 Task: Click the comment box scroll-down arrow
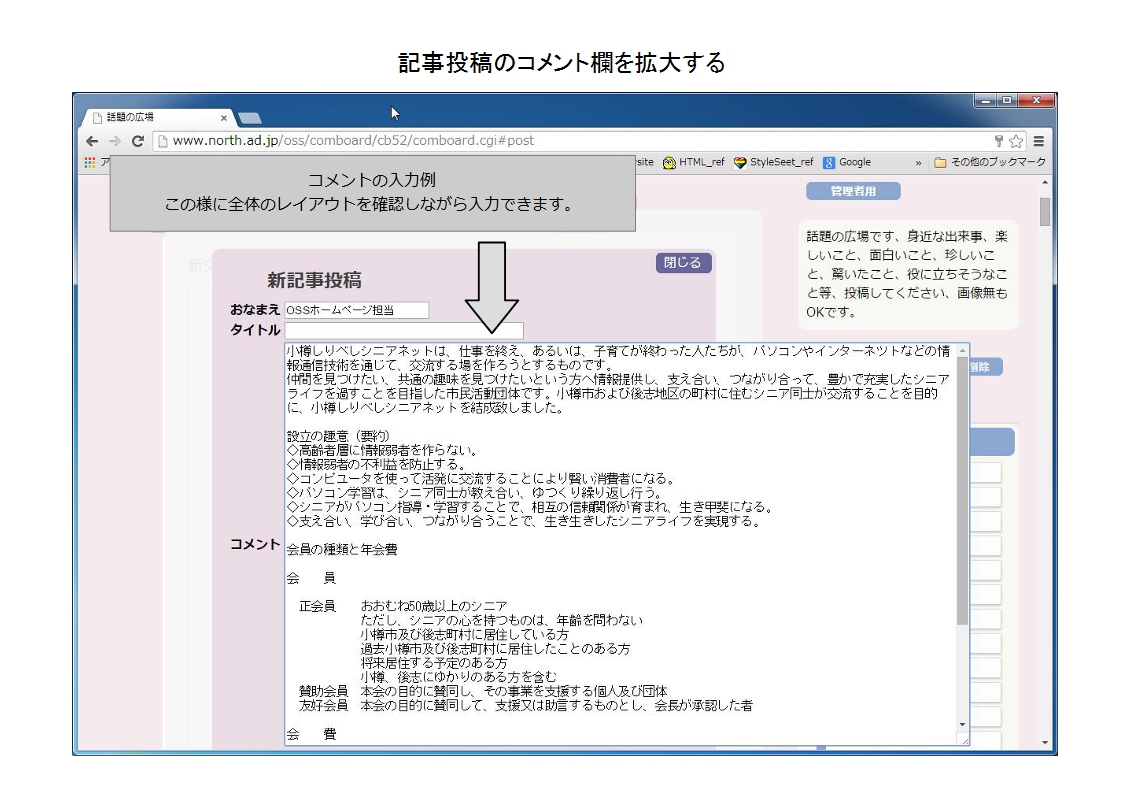[963, 724]
